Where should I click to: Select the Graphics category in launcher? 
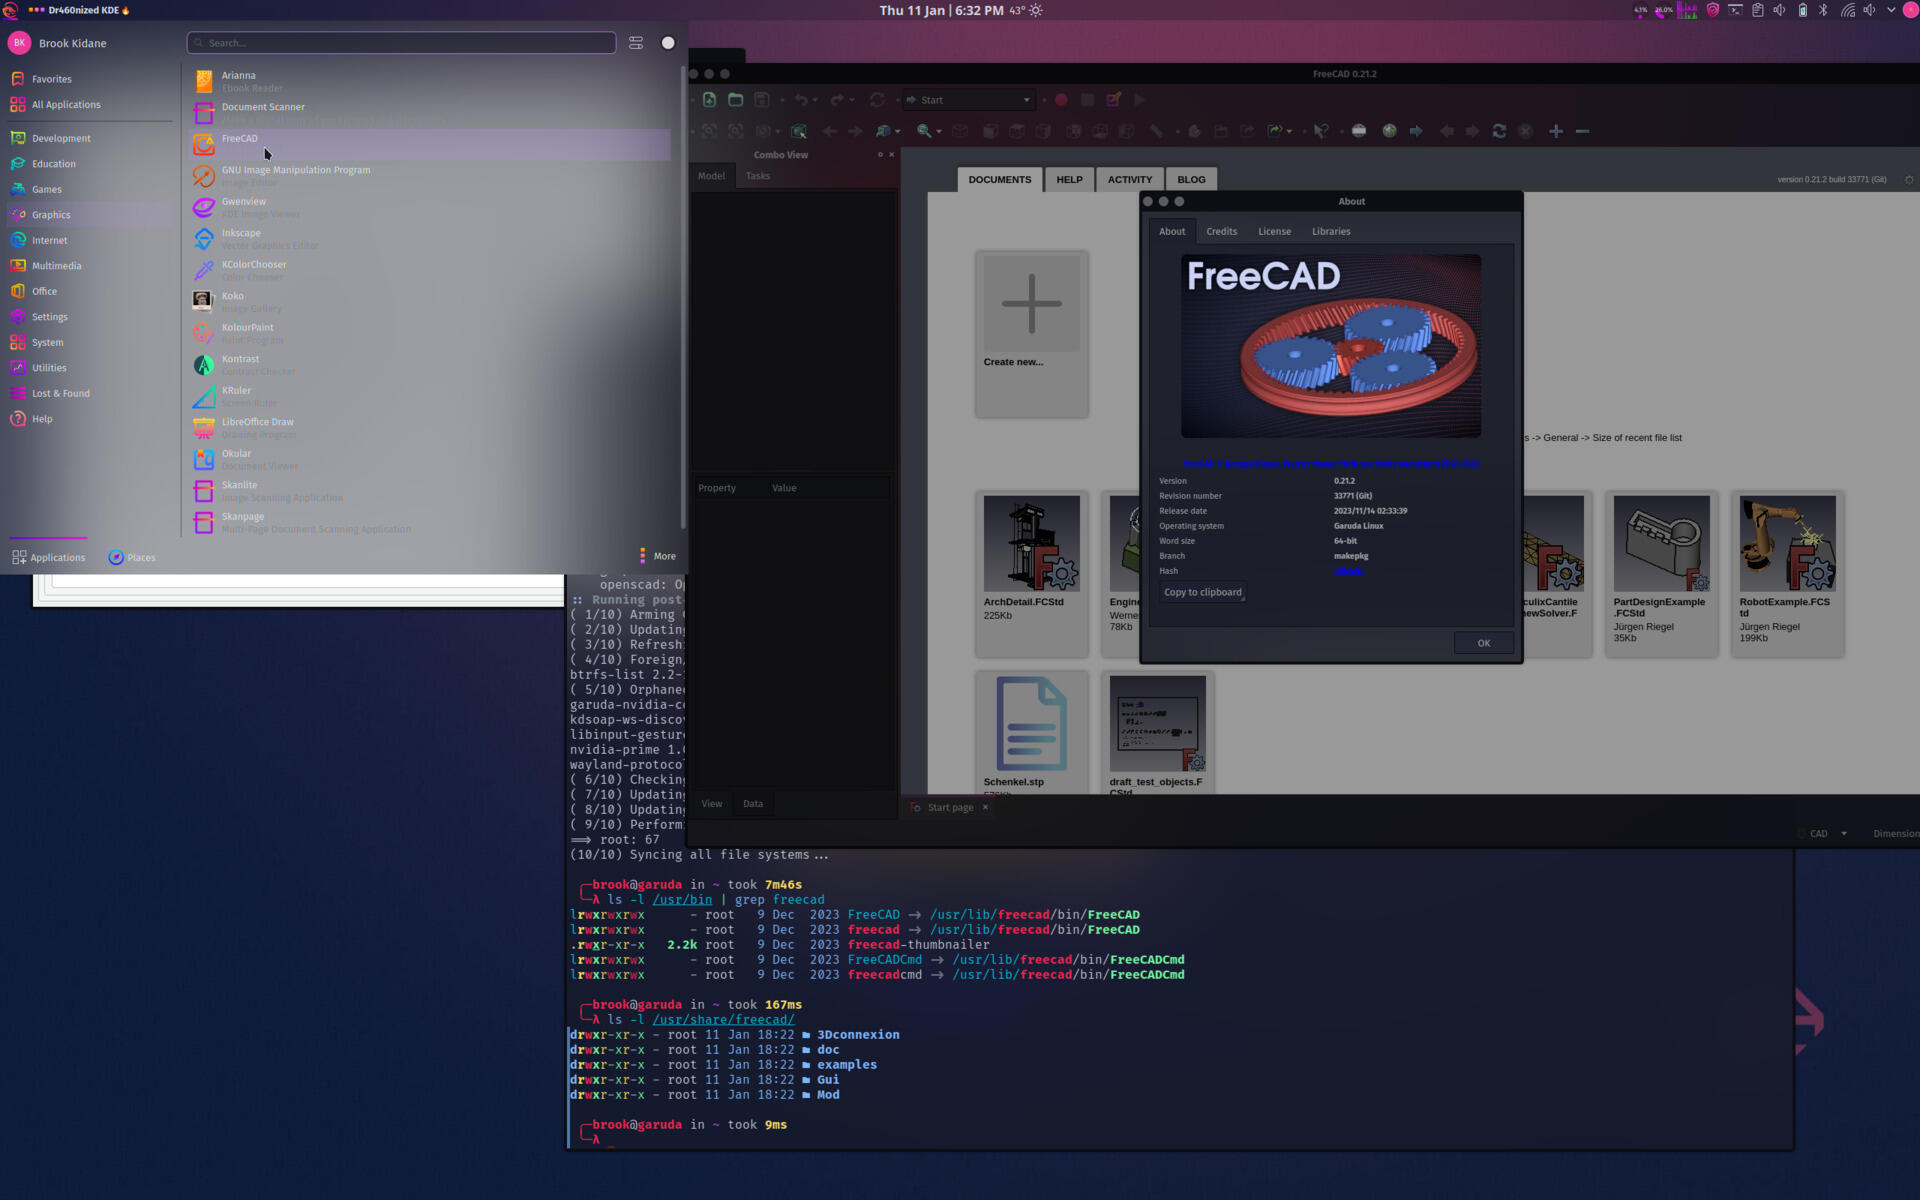pyautogui.click(x=90, y=215)
